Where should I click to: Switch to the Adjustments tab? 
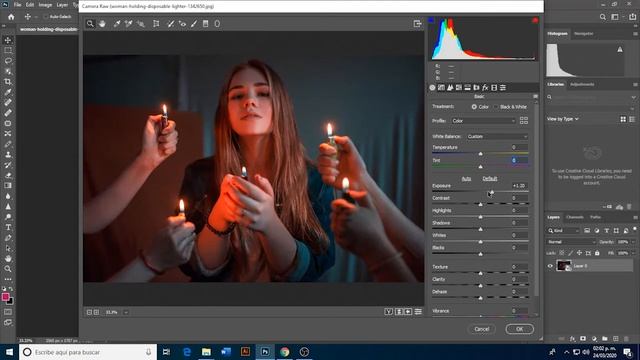(x=582, y=84)
